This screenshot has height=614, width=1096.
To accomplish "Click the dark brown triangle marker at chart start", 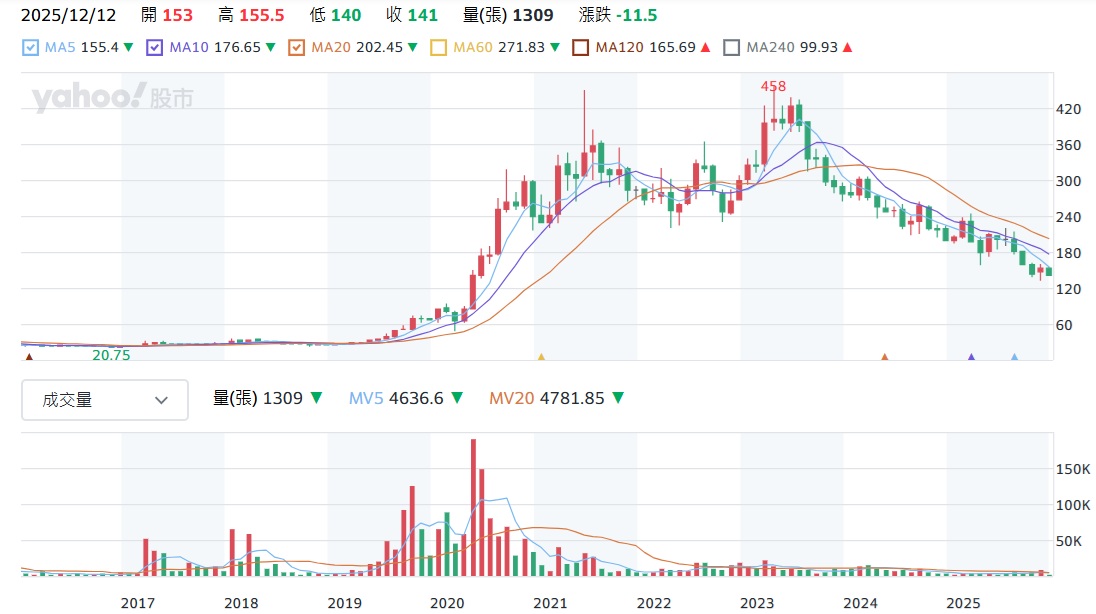I will tap(29, 356).
